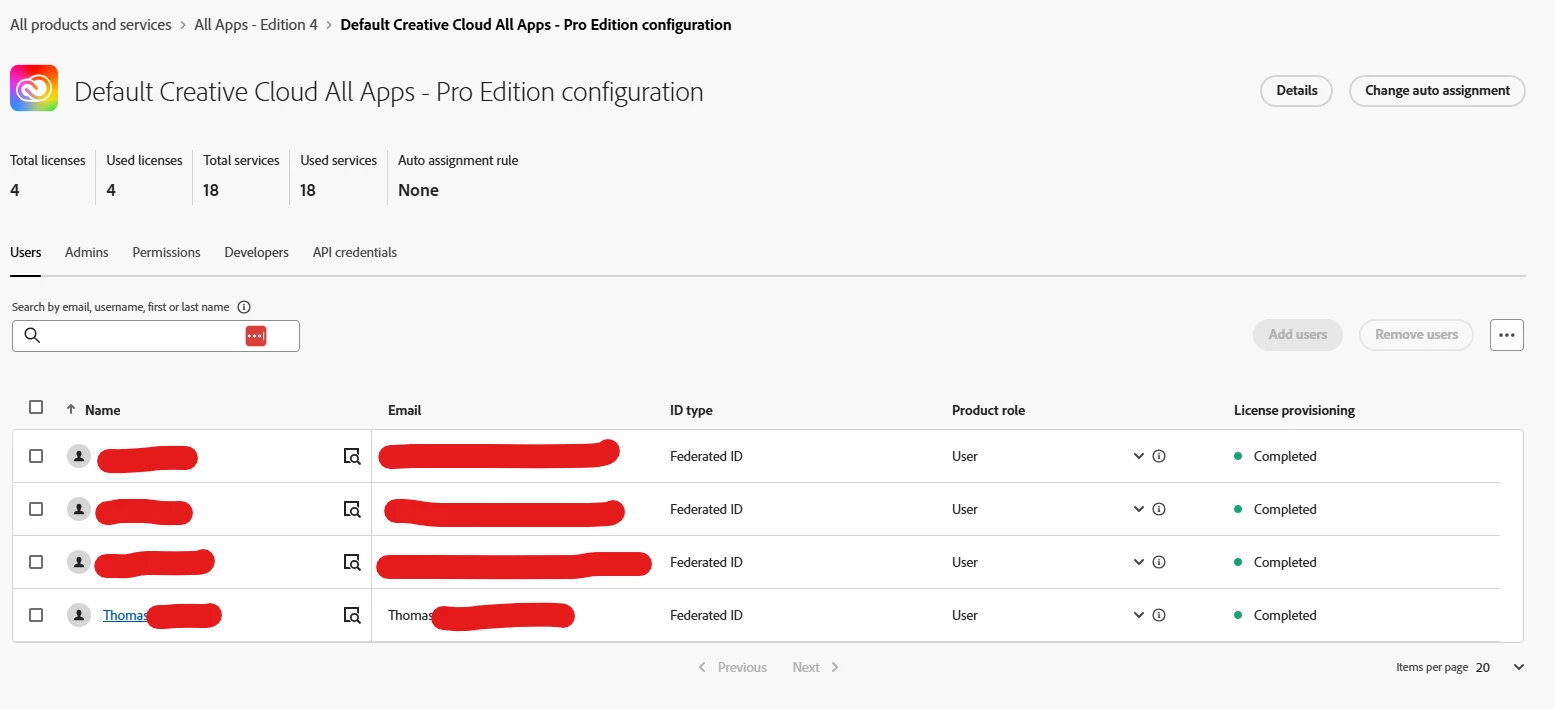Open user details icon in Thomas row
The width and height of the screenshot is (1555, 709).
(352, 616)
